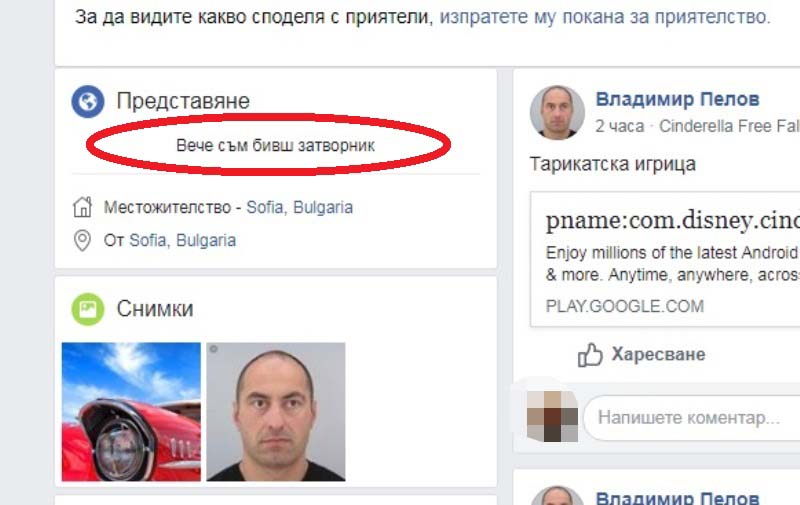Click the Владимир Пелов name on second post
800x505 pixels.
tap(678, 497)
